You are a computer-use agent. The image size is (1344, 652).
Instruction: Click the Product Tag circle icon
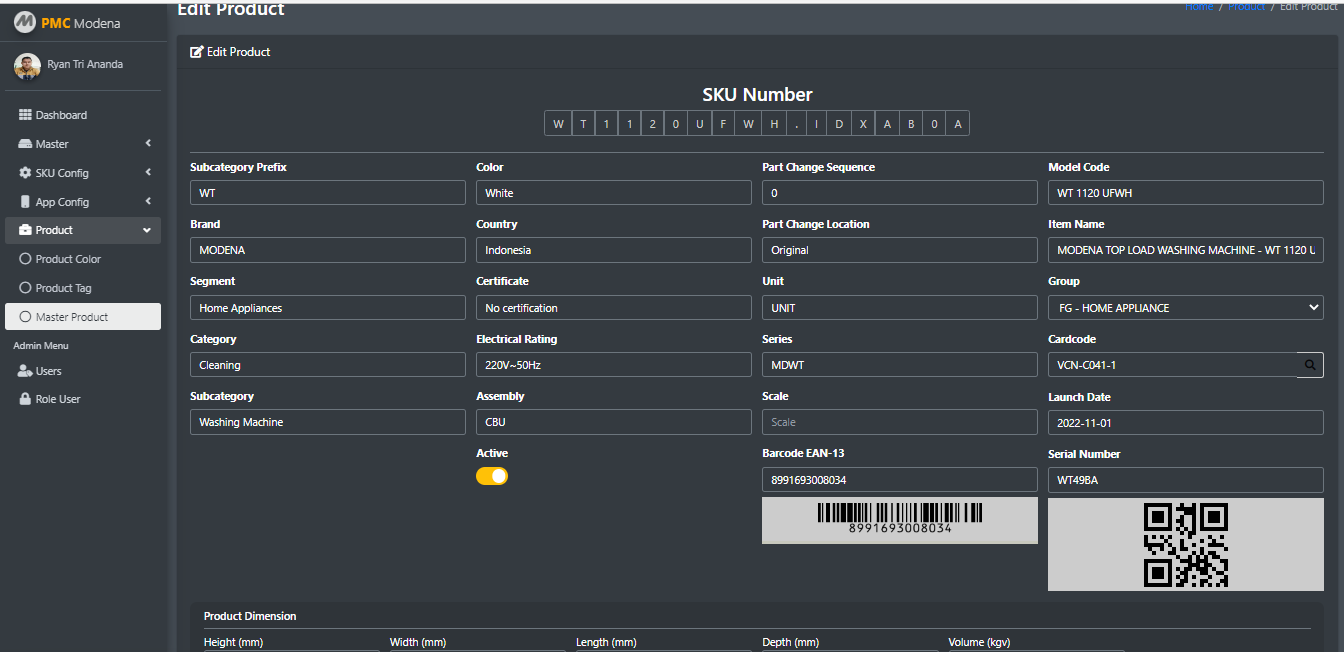coord(26,288)
